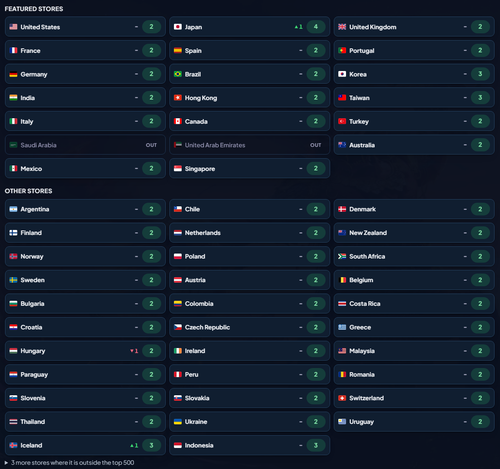
Task: Select the New Zealand store card
Action: [414, 233]
